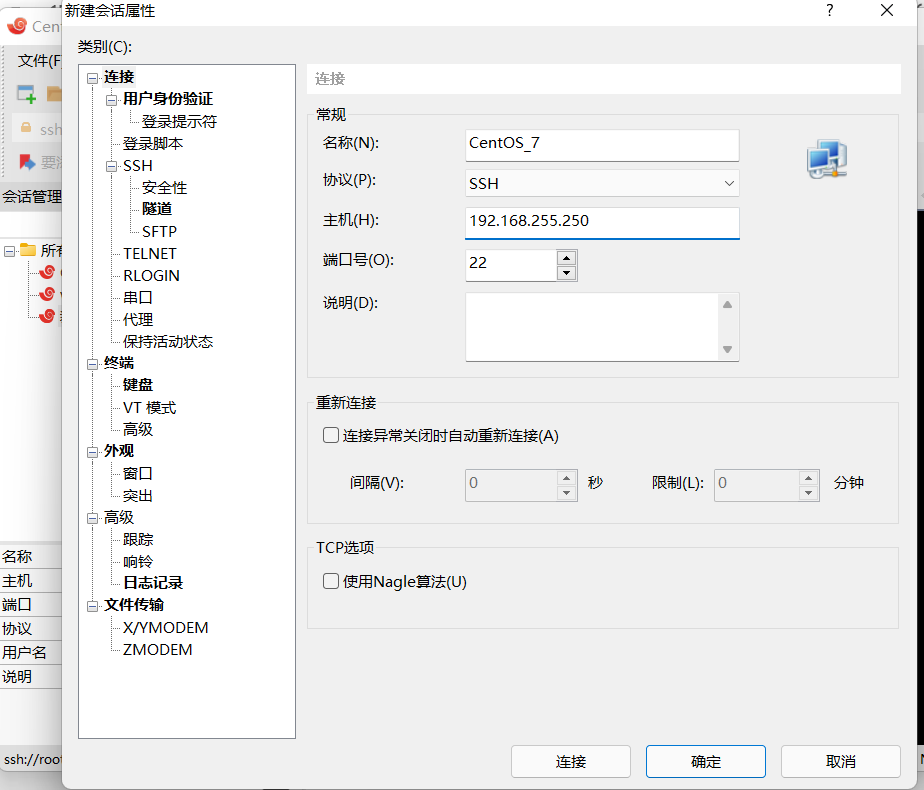Click the help question mark in dialog title

[829, 10]
